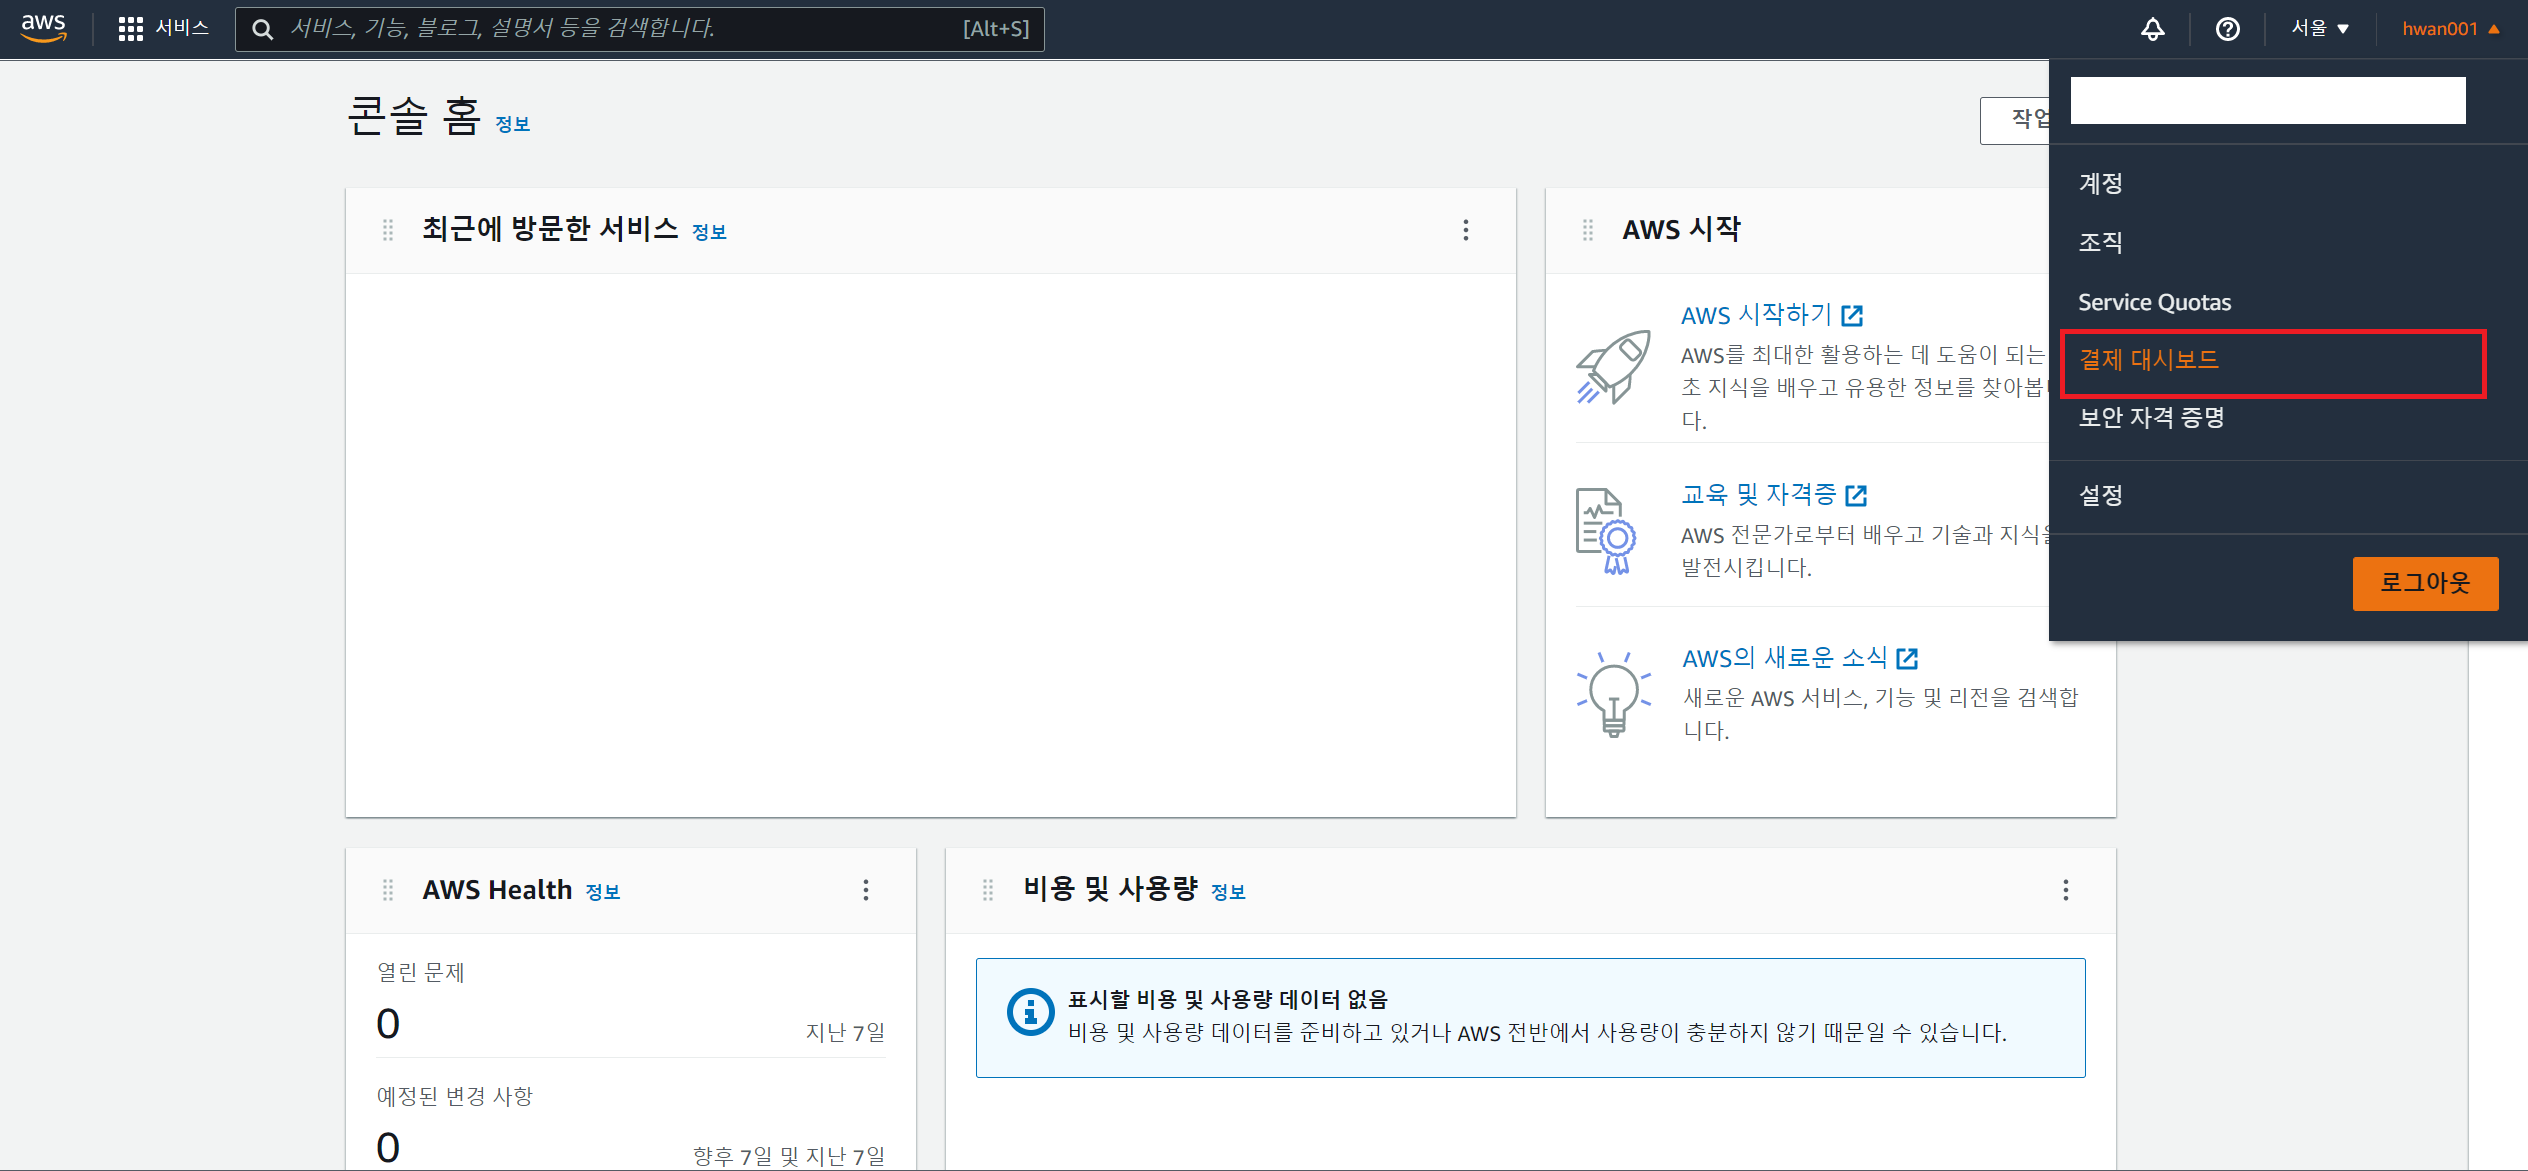The image size is (2528, 1171).
Task: Expand the 서울 region dropdown
Action: pyautogui.click(x=2320, y=29)
